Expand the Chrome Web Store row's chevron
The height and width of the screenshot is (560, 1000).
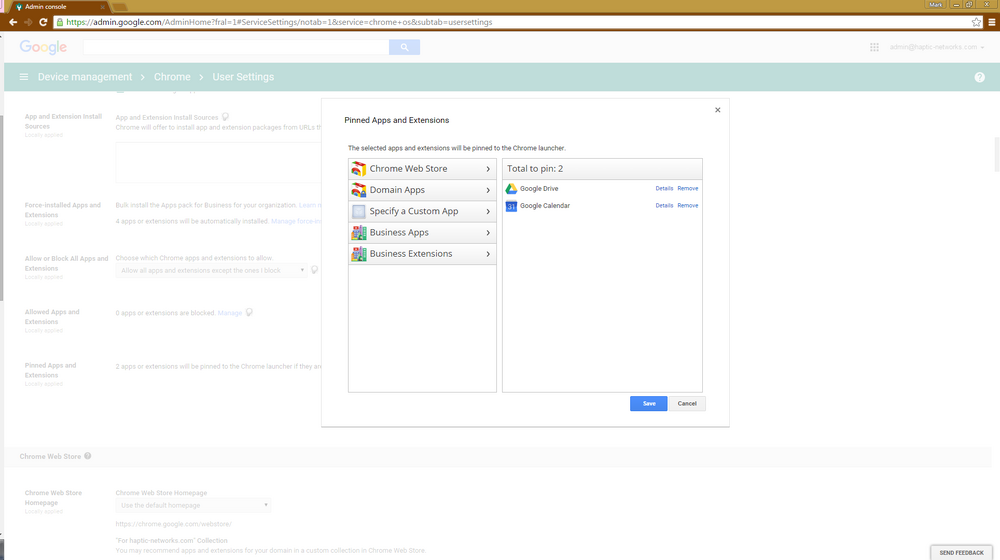[x=488, y=169]
